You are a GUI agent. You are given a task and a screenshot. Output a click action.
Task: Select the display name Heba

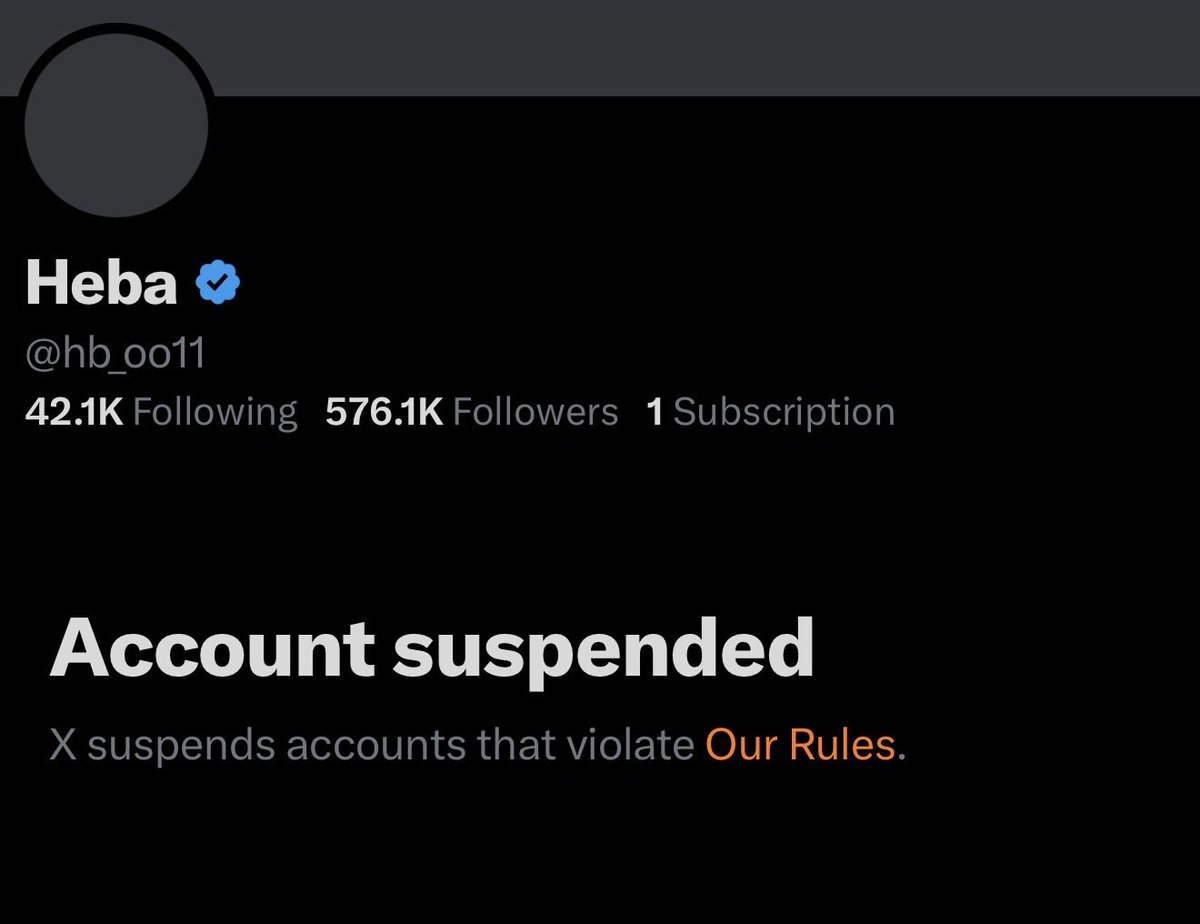tap(101, 284)
